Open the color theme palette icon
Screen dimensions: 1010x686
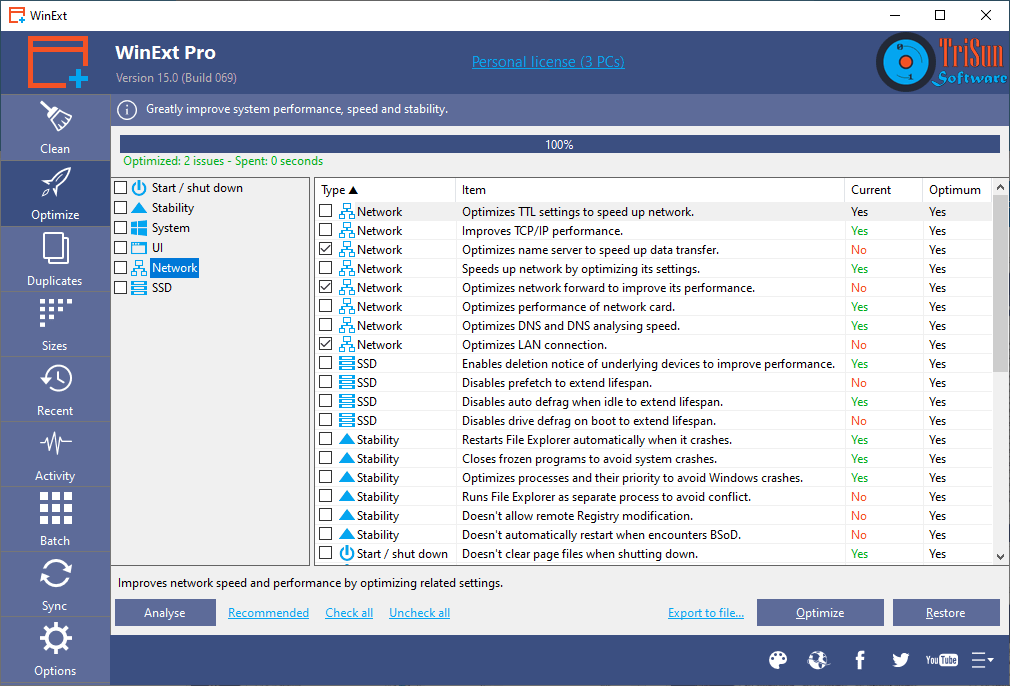click(778, 660)
